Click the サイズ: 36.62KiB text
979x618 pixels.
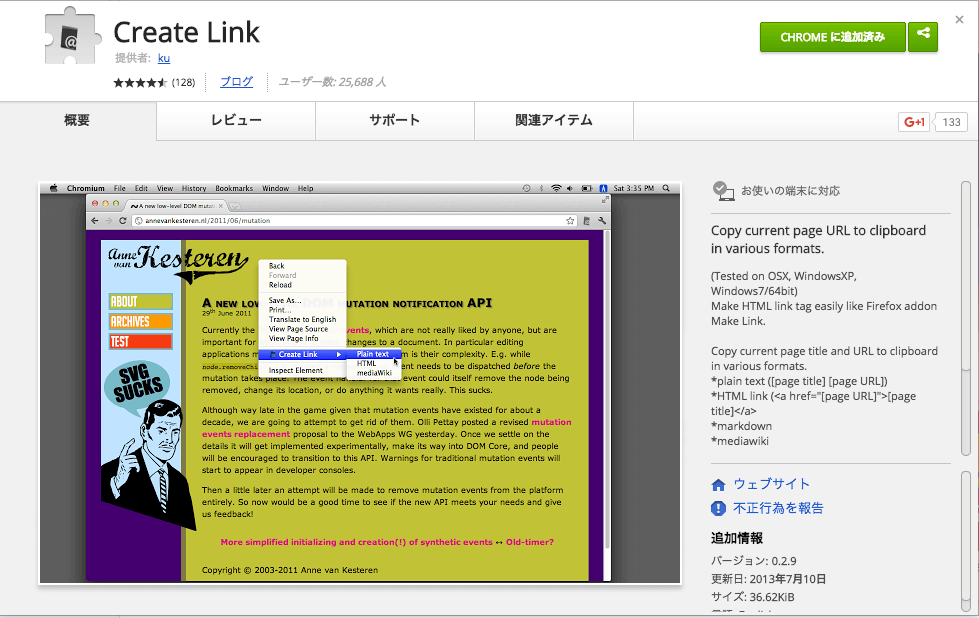coord(752,597)
